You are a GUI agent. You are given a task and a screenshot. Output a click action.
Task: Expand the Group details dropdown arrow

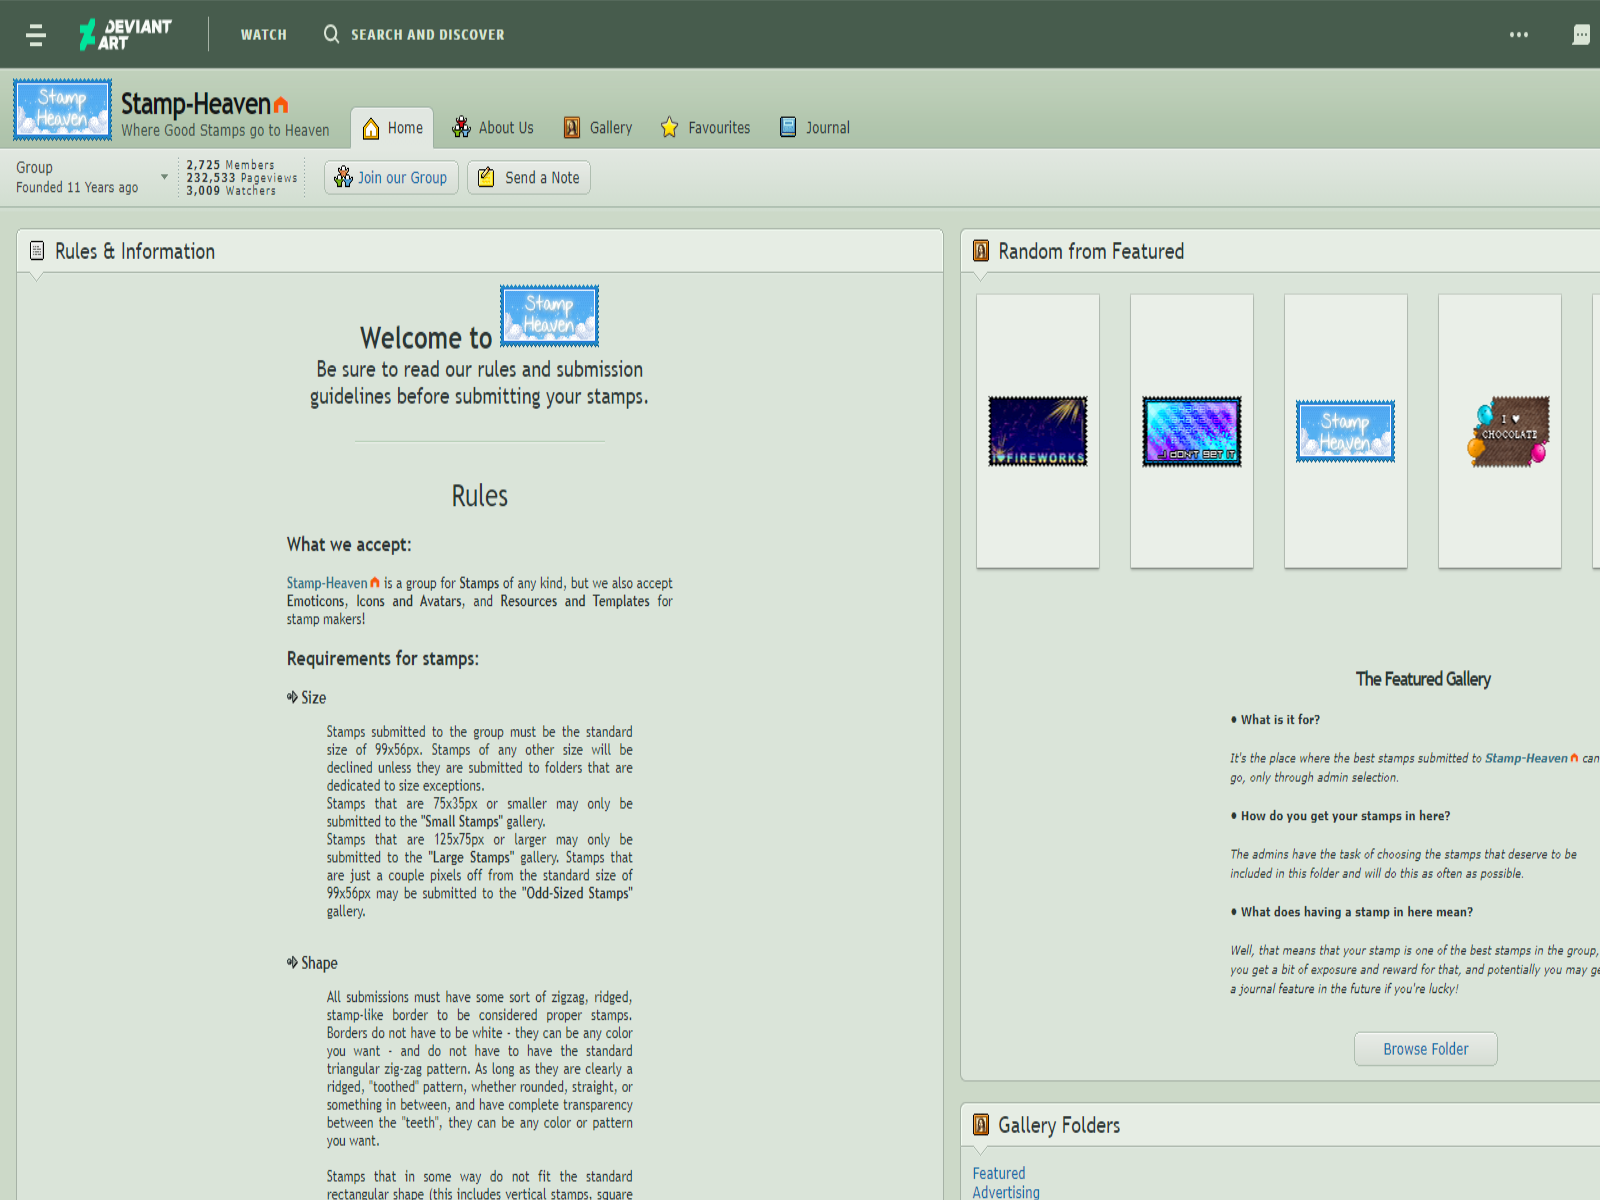click(165, 177)
